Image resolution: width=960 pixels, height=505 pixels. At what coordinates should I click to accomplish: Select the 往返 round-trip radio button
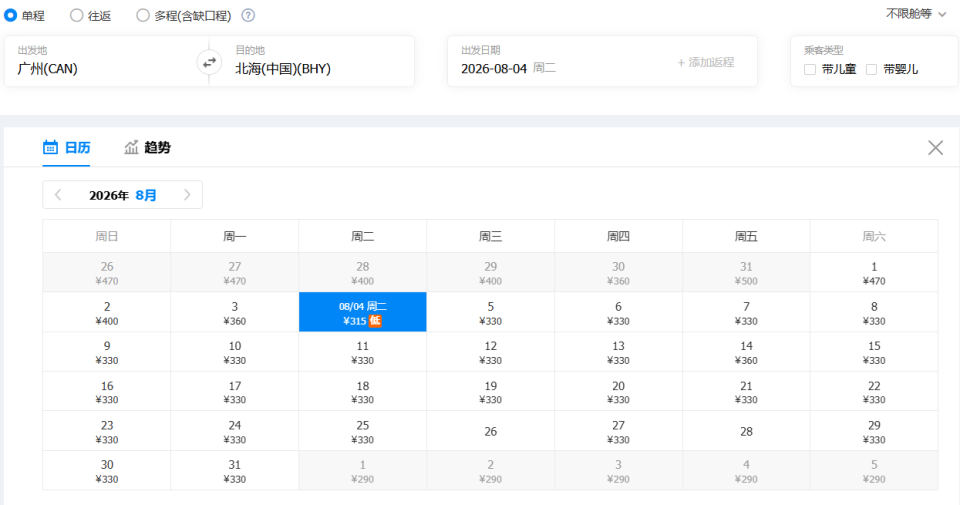click(77, 15)
